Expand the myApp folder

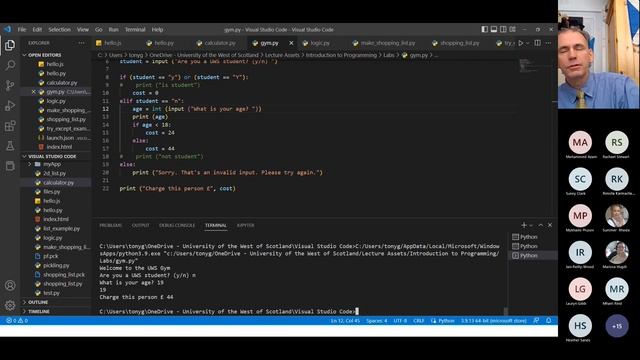(x=29, y=164)
